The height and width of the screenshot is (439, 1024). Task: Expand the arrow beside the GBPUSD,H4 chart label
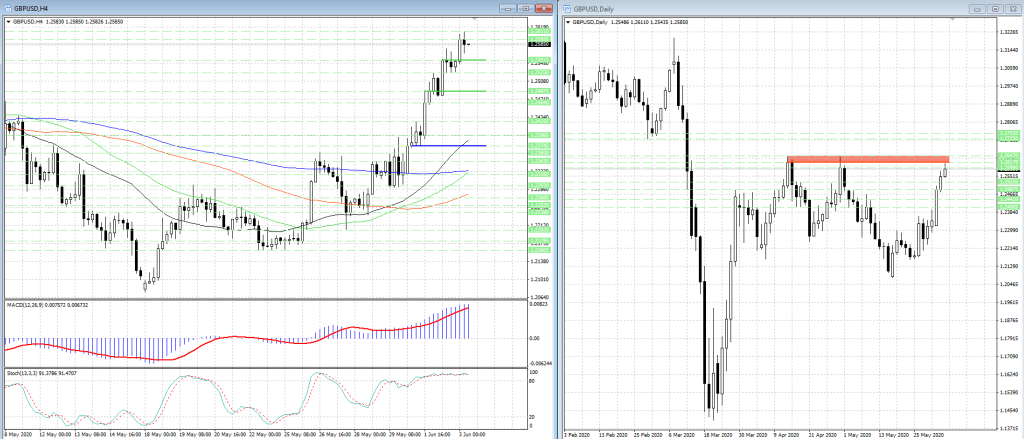click(x=8, y=20)
